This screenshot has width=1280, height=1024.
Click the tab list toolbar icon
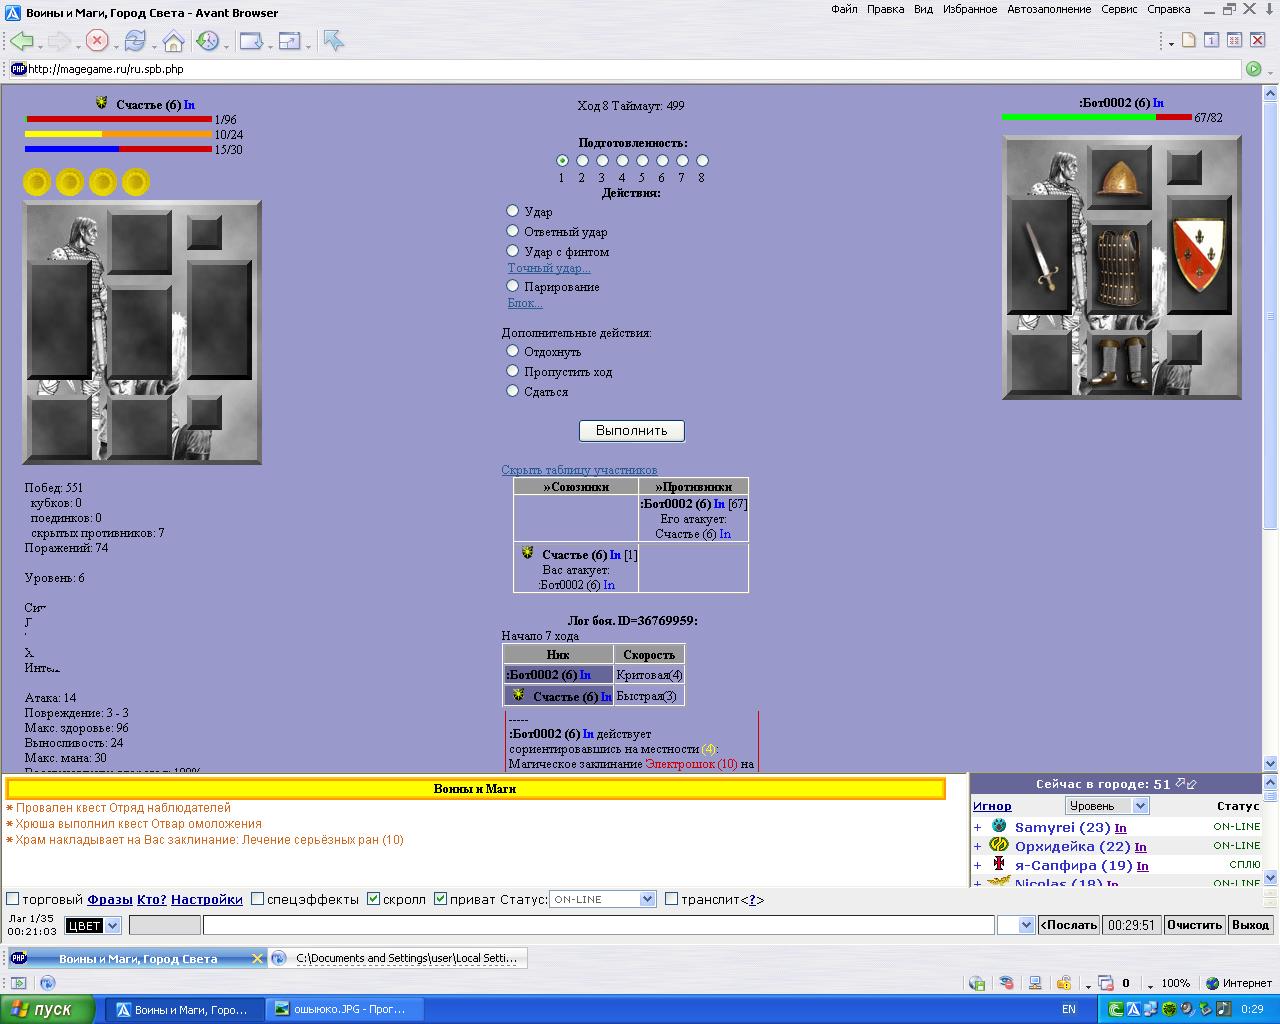click(1234, 40)
